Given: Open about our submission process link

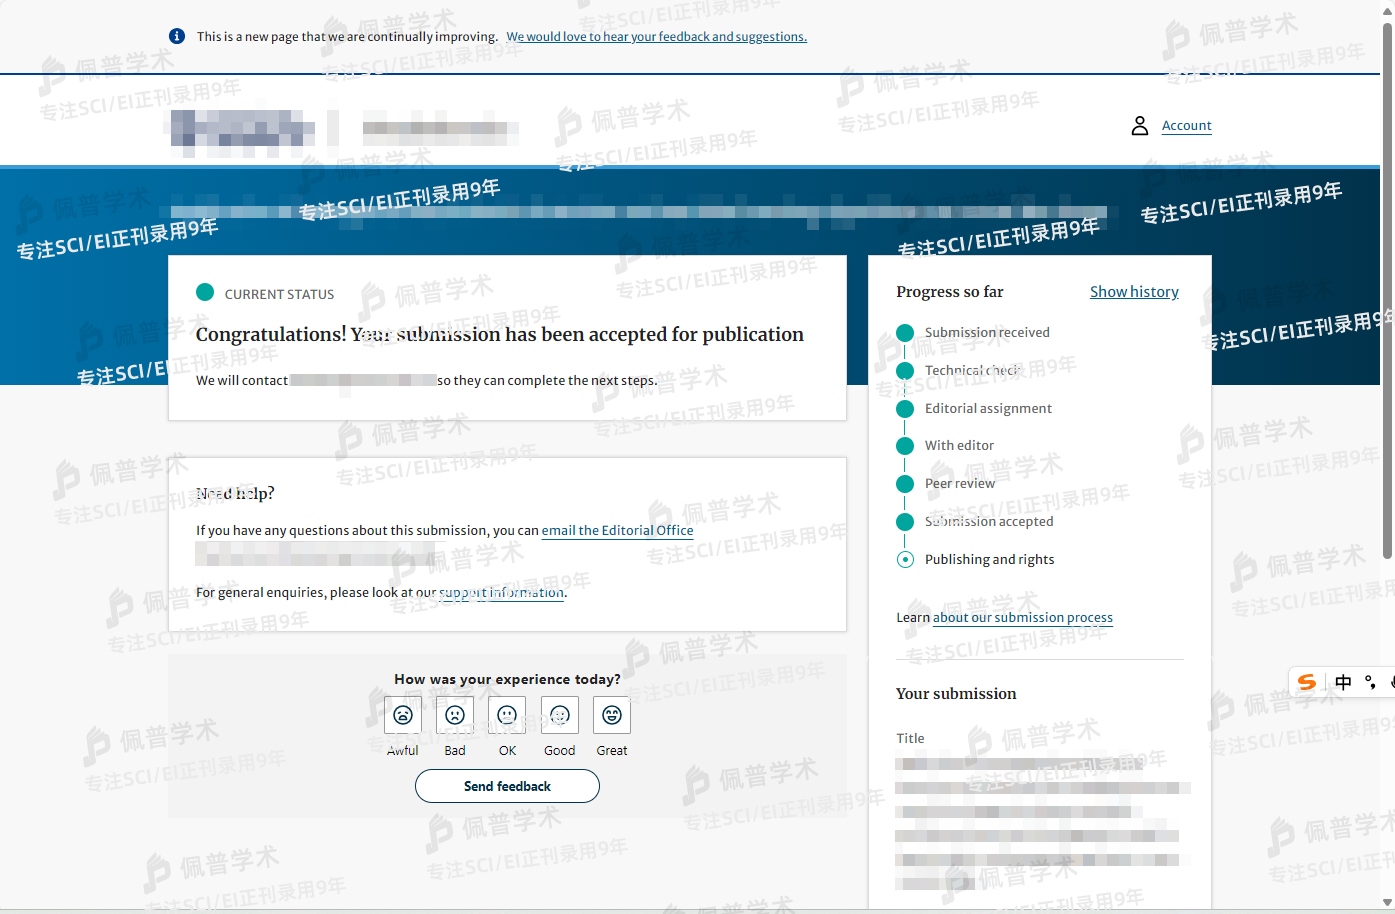Looking at the screenshot, I should point(1022,618).
